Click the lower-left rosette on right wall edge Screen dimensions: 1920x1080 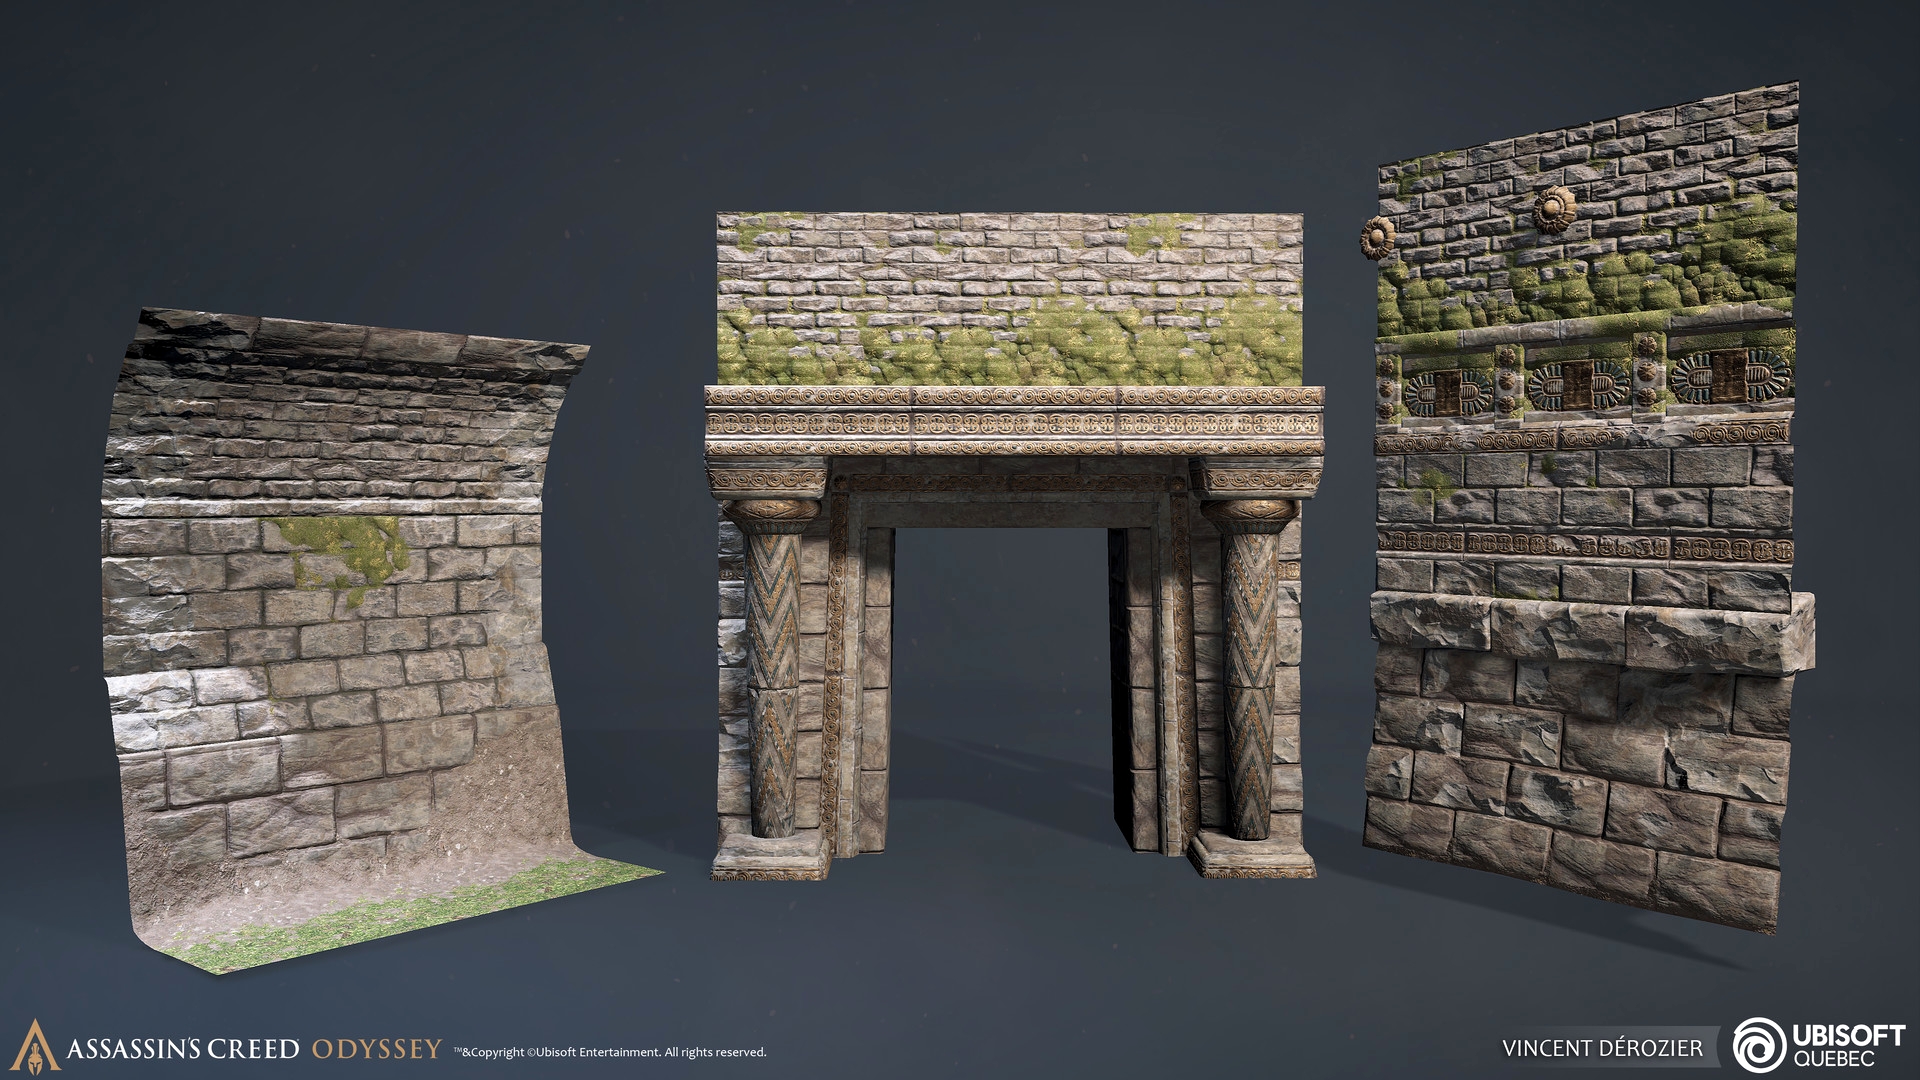(x=1376, y=239)
